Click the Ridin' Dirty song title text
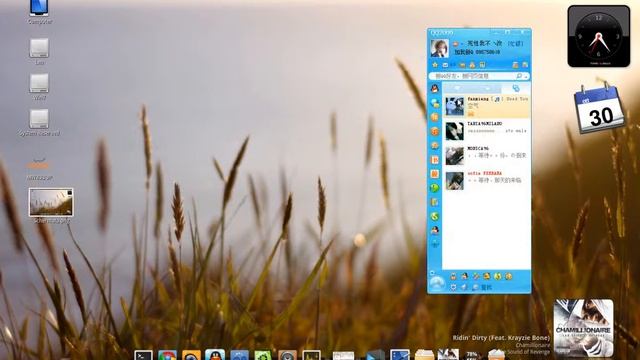 click(x=501, y=338)
